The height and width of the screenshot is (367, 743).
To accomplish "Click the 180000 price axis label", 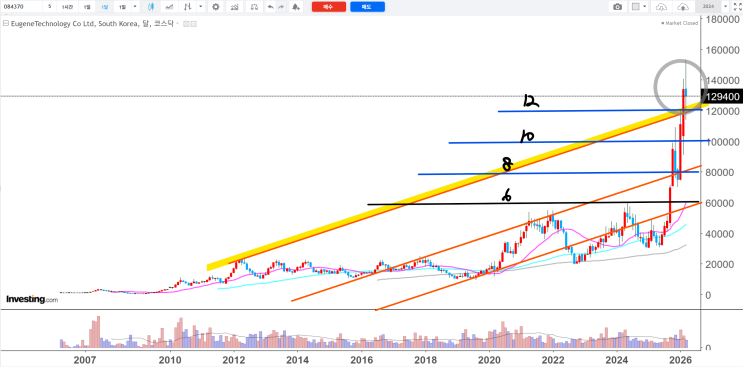I will point(723,19).
